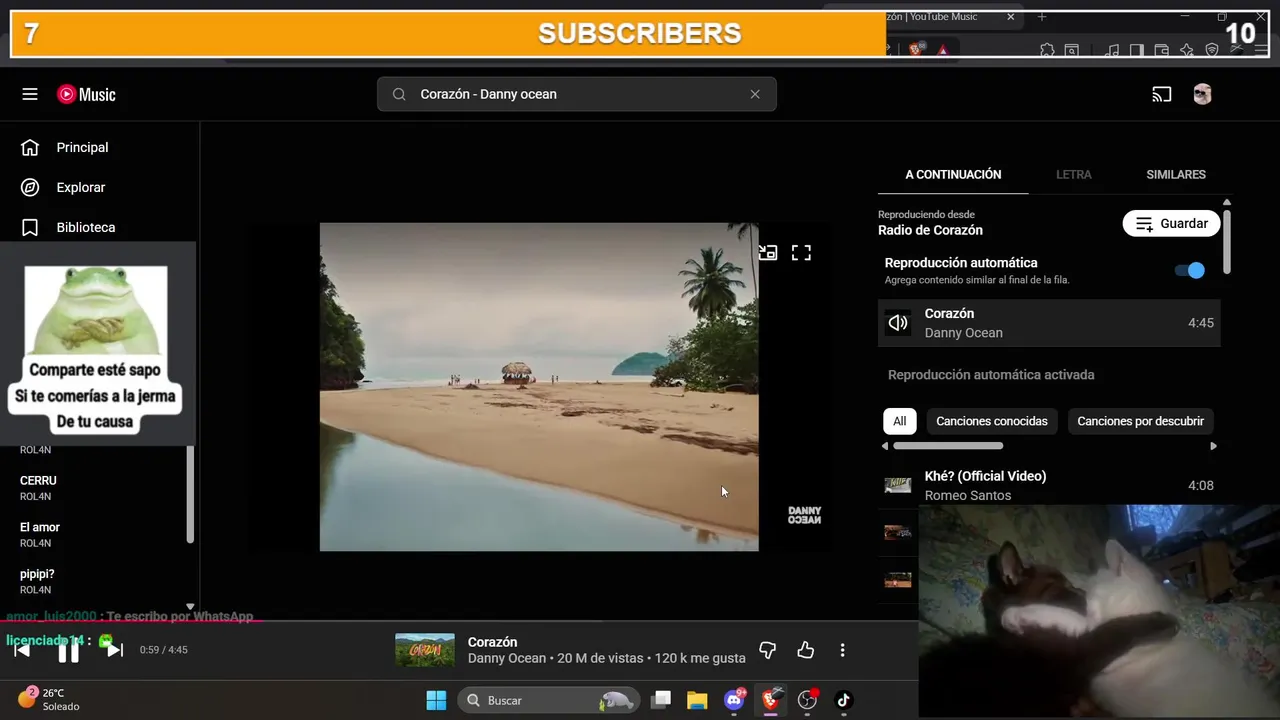The height and width of the screenshot is (720, 1280).
Task: Filter queue by Canciones por descubrir
Action: point(1140,421)
